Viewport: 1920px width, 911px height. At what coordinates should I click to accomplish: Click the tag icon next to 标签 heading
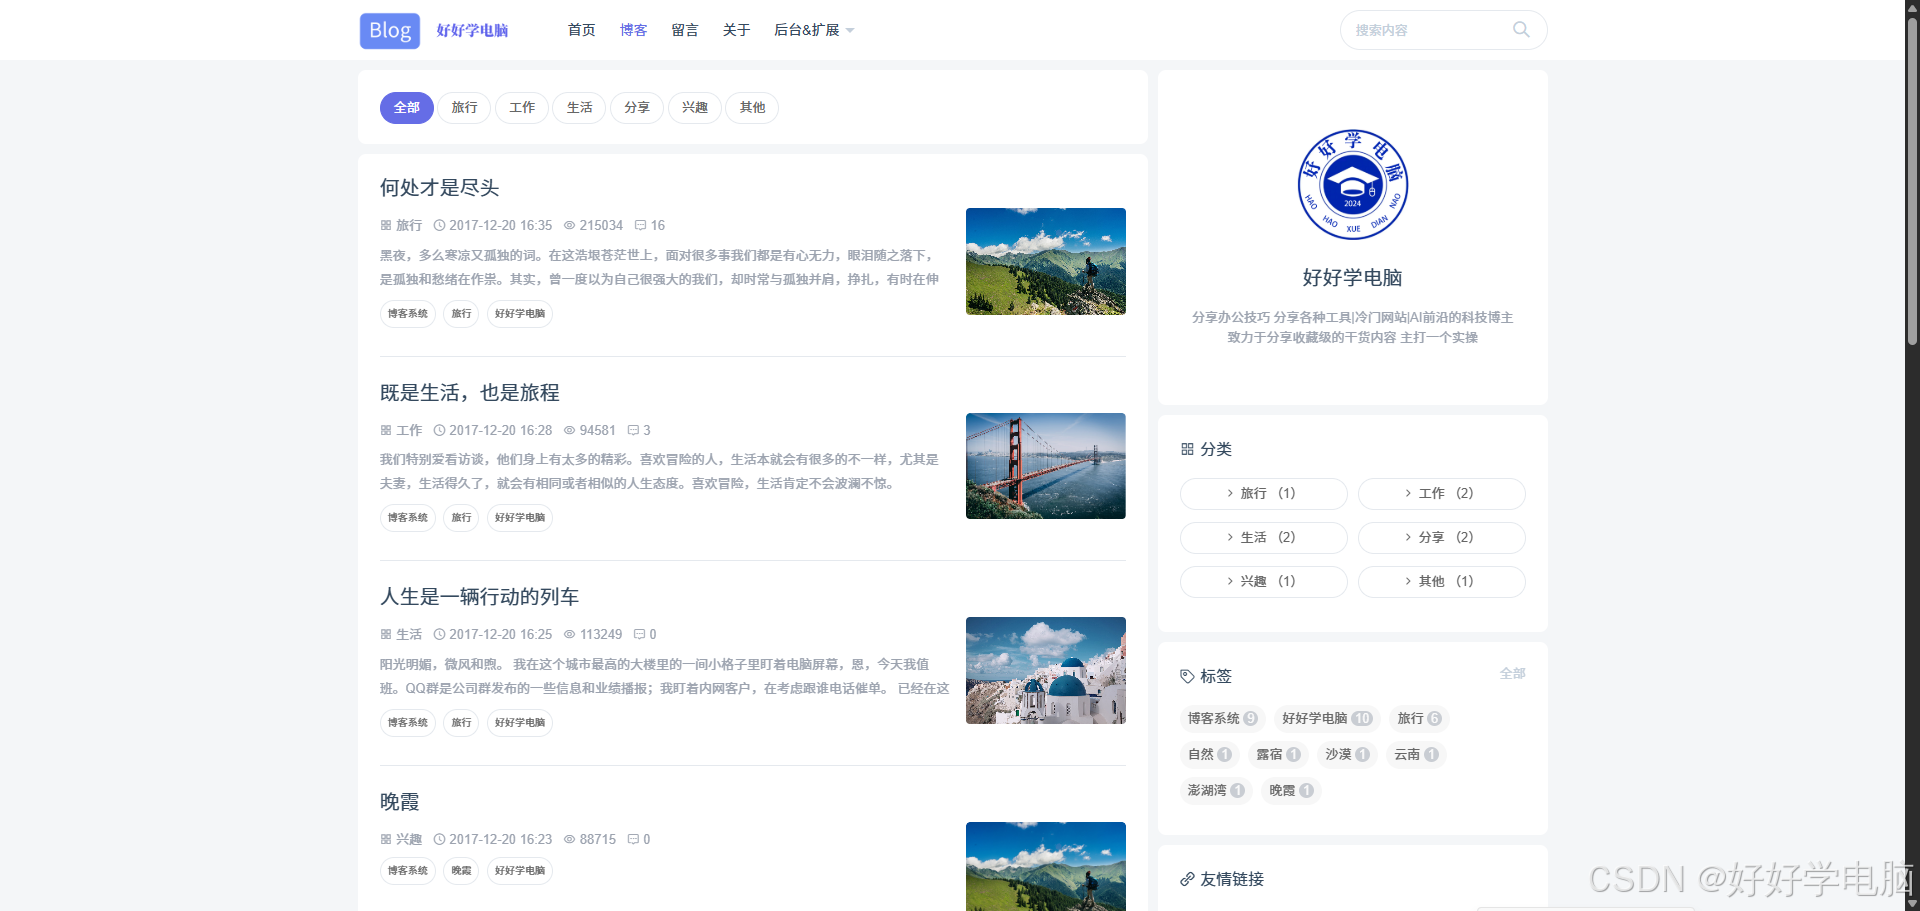pyautogui.click(x=1187, y=677)
